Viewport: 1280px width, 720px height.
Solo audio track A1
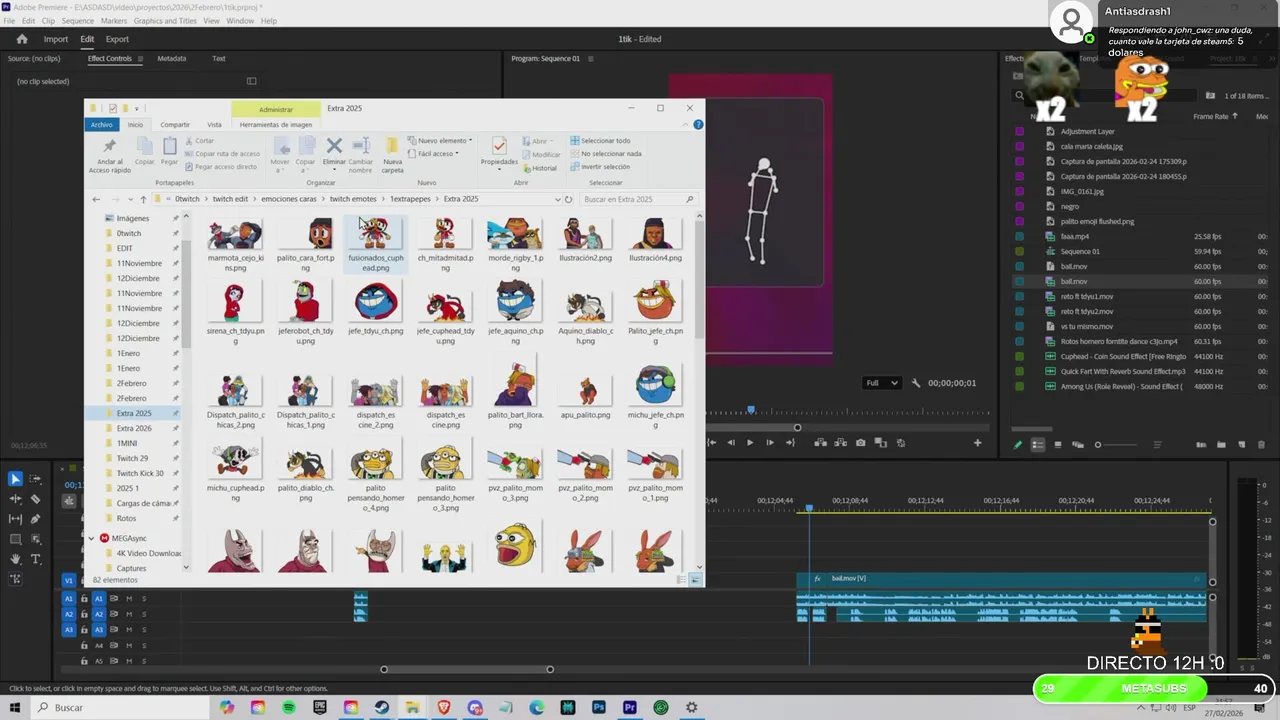tap(144, 598)
